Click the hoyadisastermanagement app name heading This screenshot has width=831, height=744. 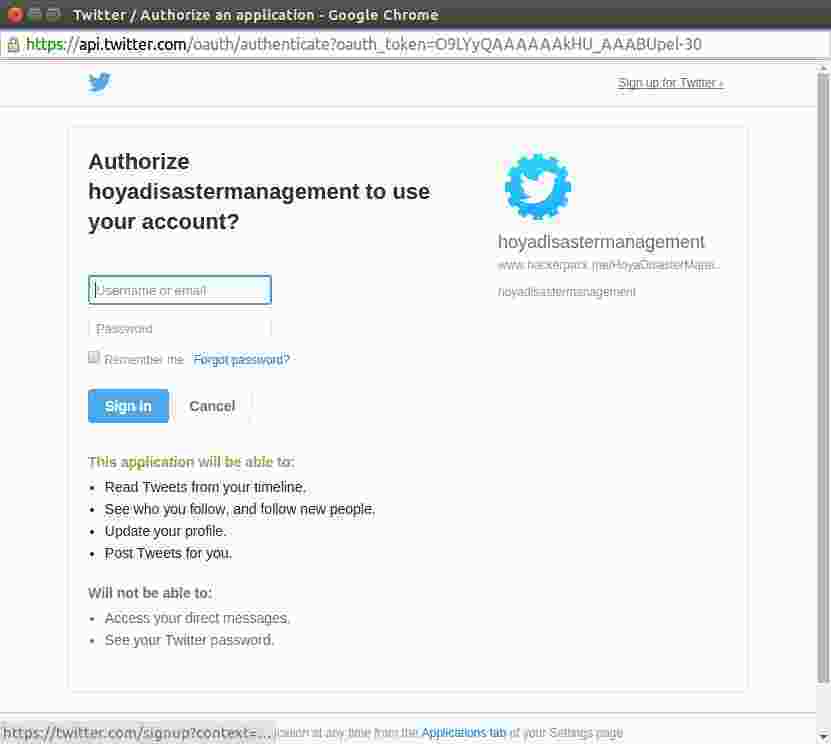click(x=601, y=242)
